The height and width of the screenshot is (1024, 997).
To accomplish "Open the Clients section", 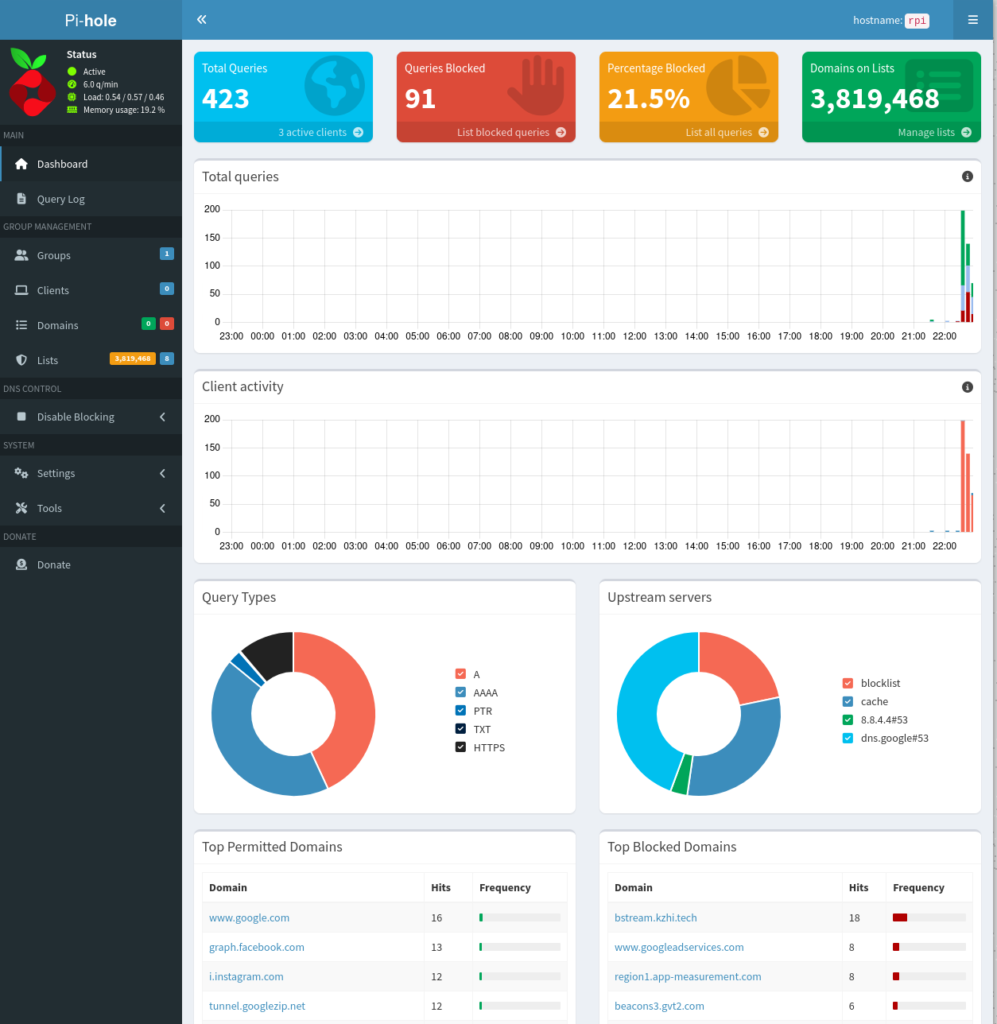I will coord(22,290).
